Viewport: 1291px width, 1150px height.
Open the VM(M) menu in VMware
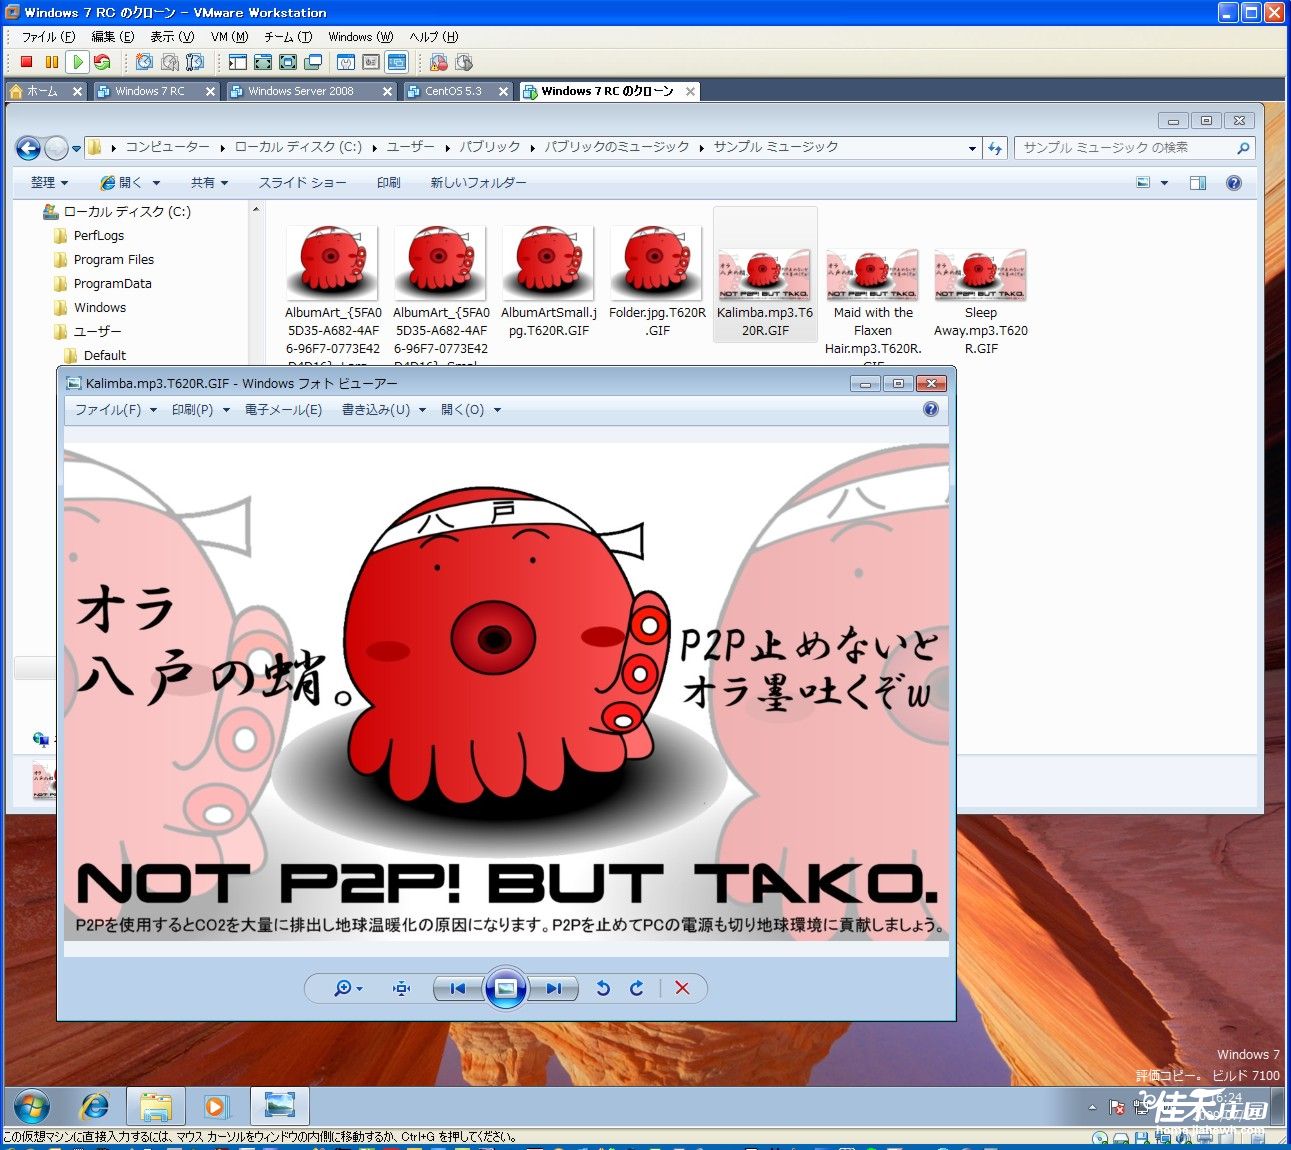(x=229, y=37)
